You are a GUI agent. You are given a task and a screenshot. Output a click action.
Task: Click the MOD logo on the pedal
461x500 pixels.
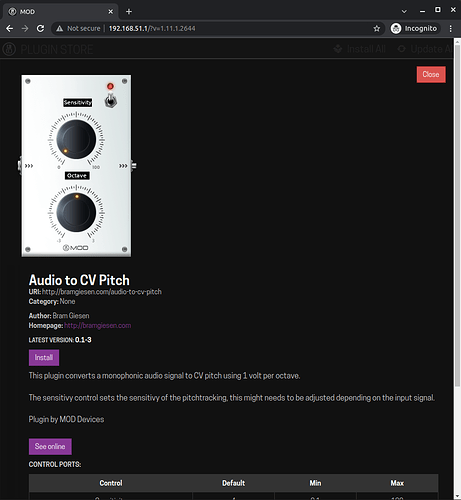76,248
